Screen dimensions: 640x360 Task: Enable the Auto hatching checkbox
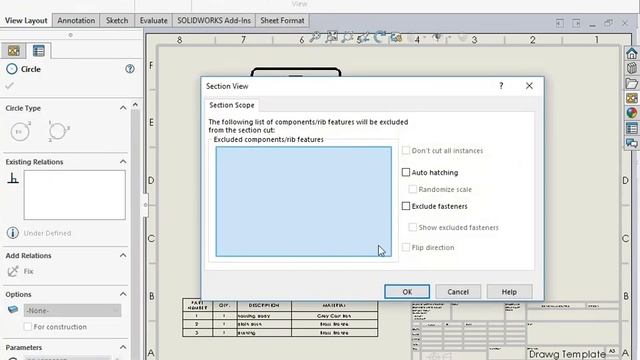pyautogui.click(x=406, y=172)
